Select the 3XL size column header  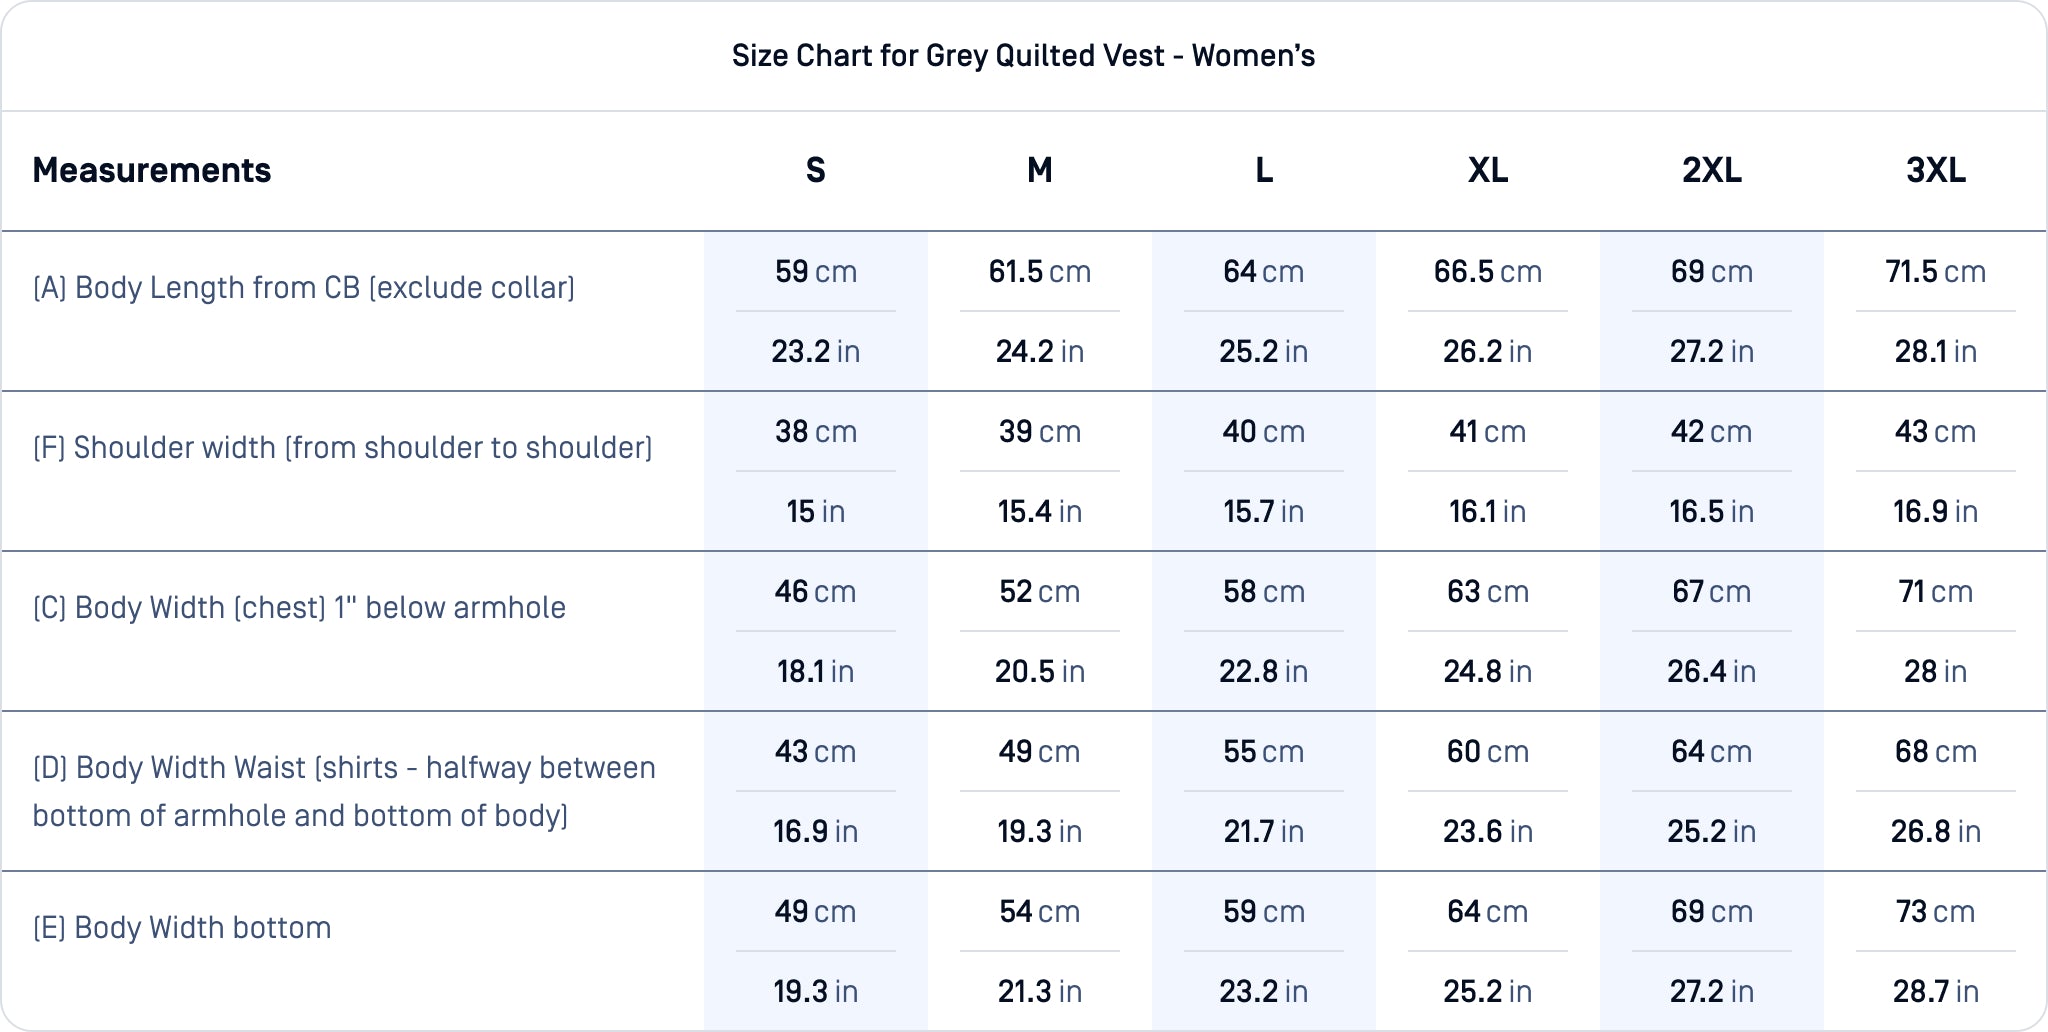click(x=1936, y=171)
